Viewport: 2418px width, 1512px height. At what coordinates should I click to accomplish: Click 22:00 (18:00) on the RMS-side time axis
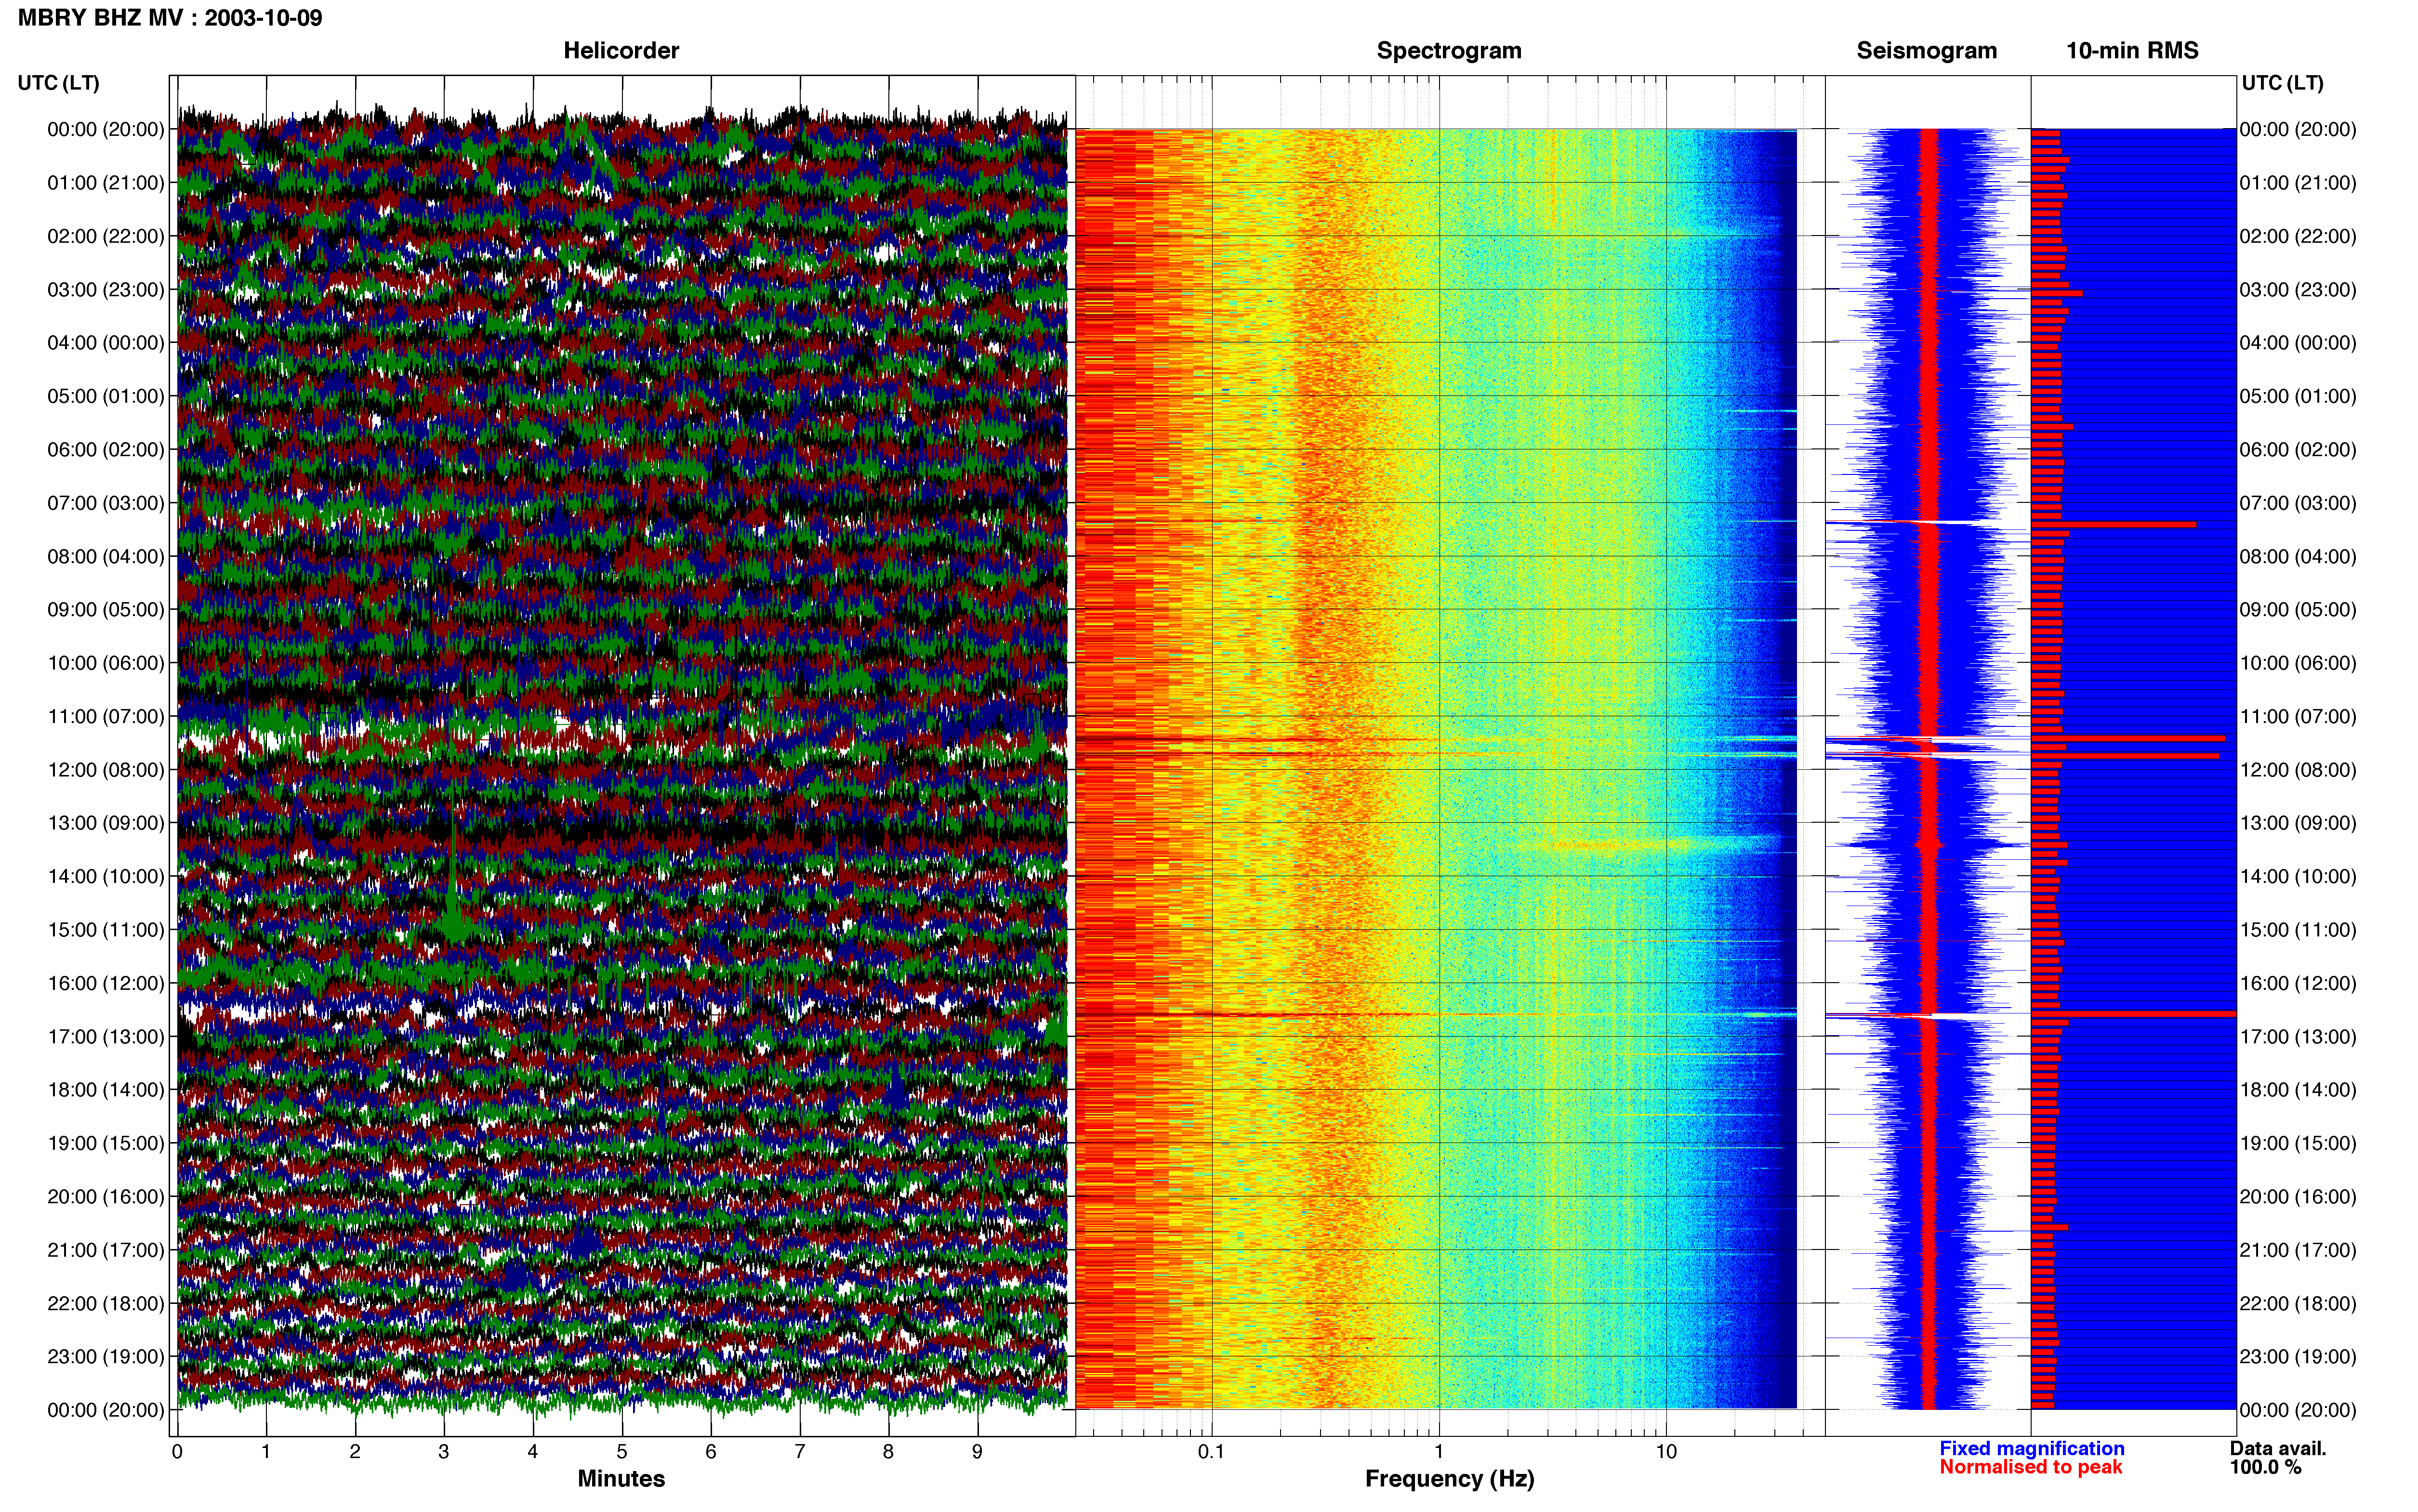(x=2298, y=1304)
